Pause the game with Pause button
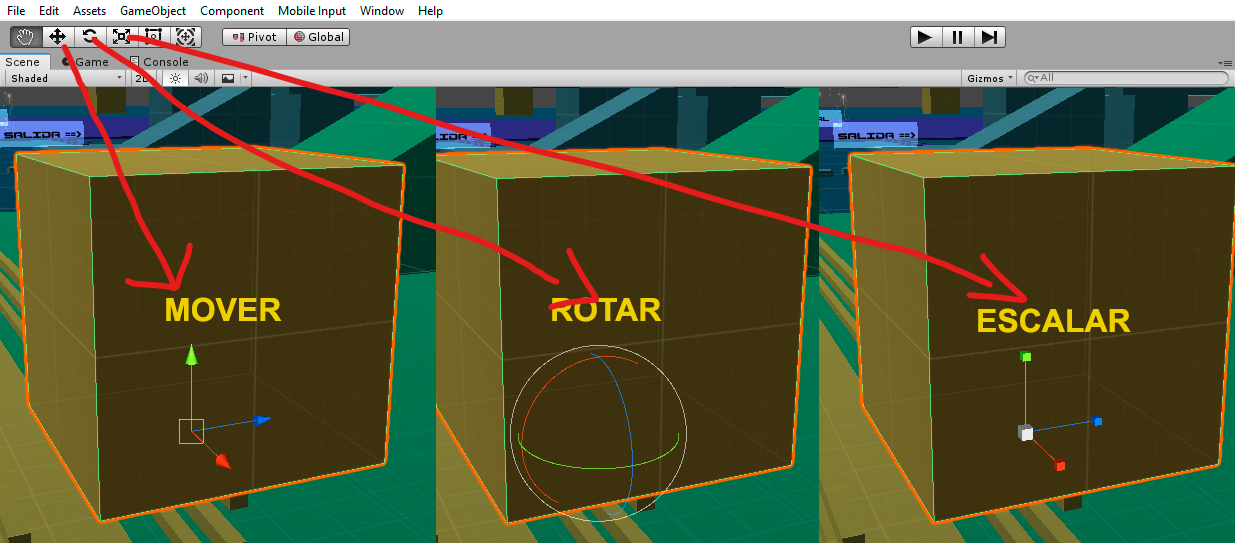 coord(957,37)
